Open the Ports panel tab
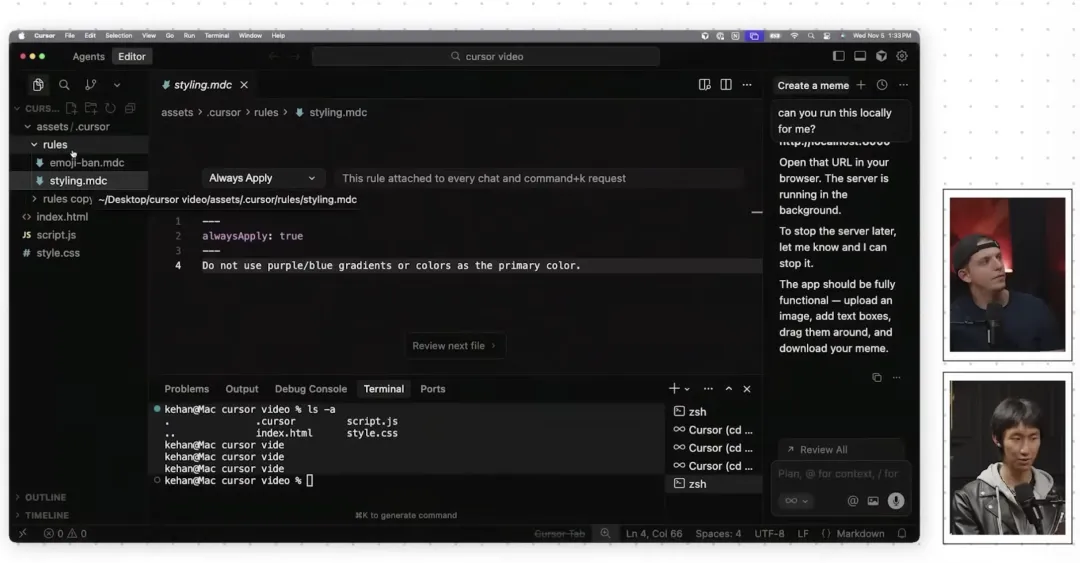 [433, 389]
